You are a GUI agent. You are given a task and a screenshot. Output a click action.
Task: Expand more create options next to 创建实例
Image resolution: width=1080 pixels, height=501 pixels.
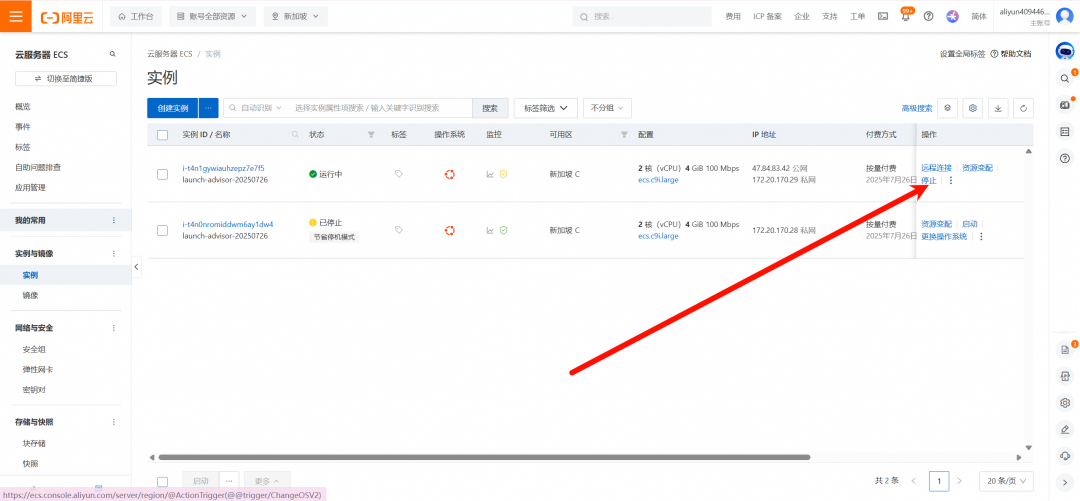click(x=209, y=108)
